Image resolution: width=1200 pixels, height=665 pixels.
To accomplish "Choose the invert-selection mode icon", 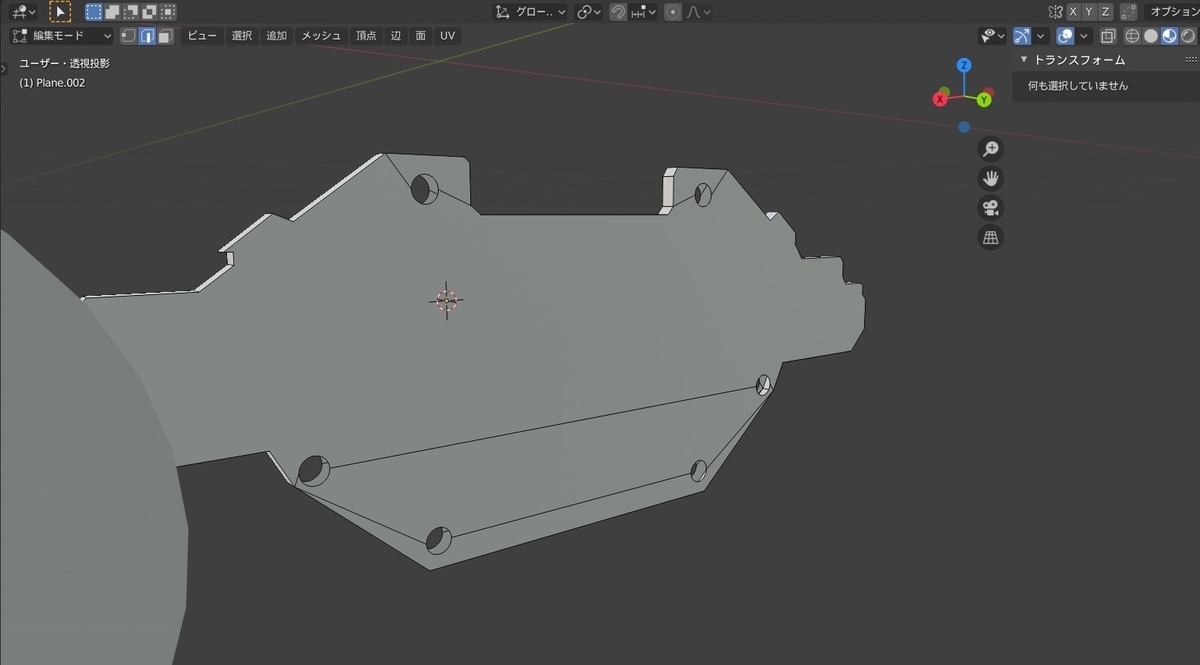I will tap(149, 12).
